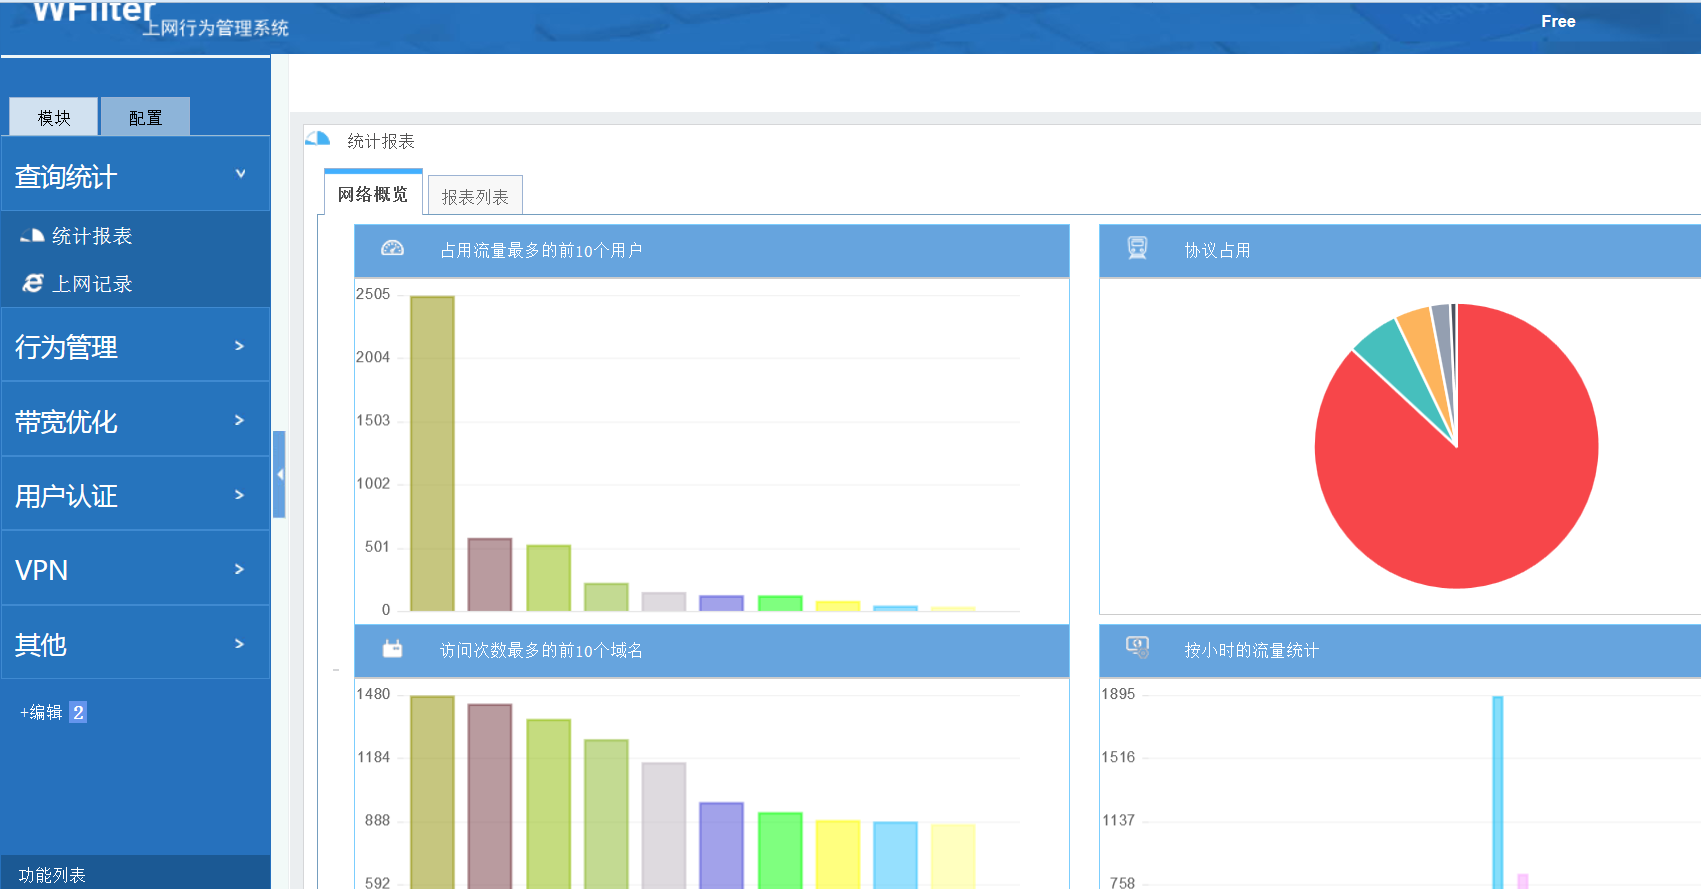The height and width of the screenshot is (889, 1701).
Task: Click the gauge icon in top users panel
Action: (x=392, y=249)
